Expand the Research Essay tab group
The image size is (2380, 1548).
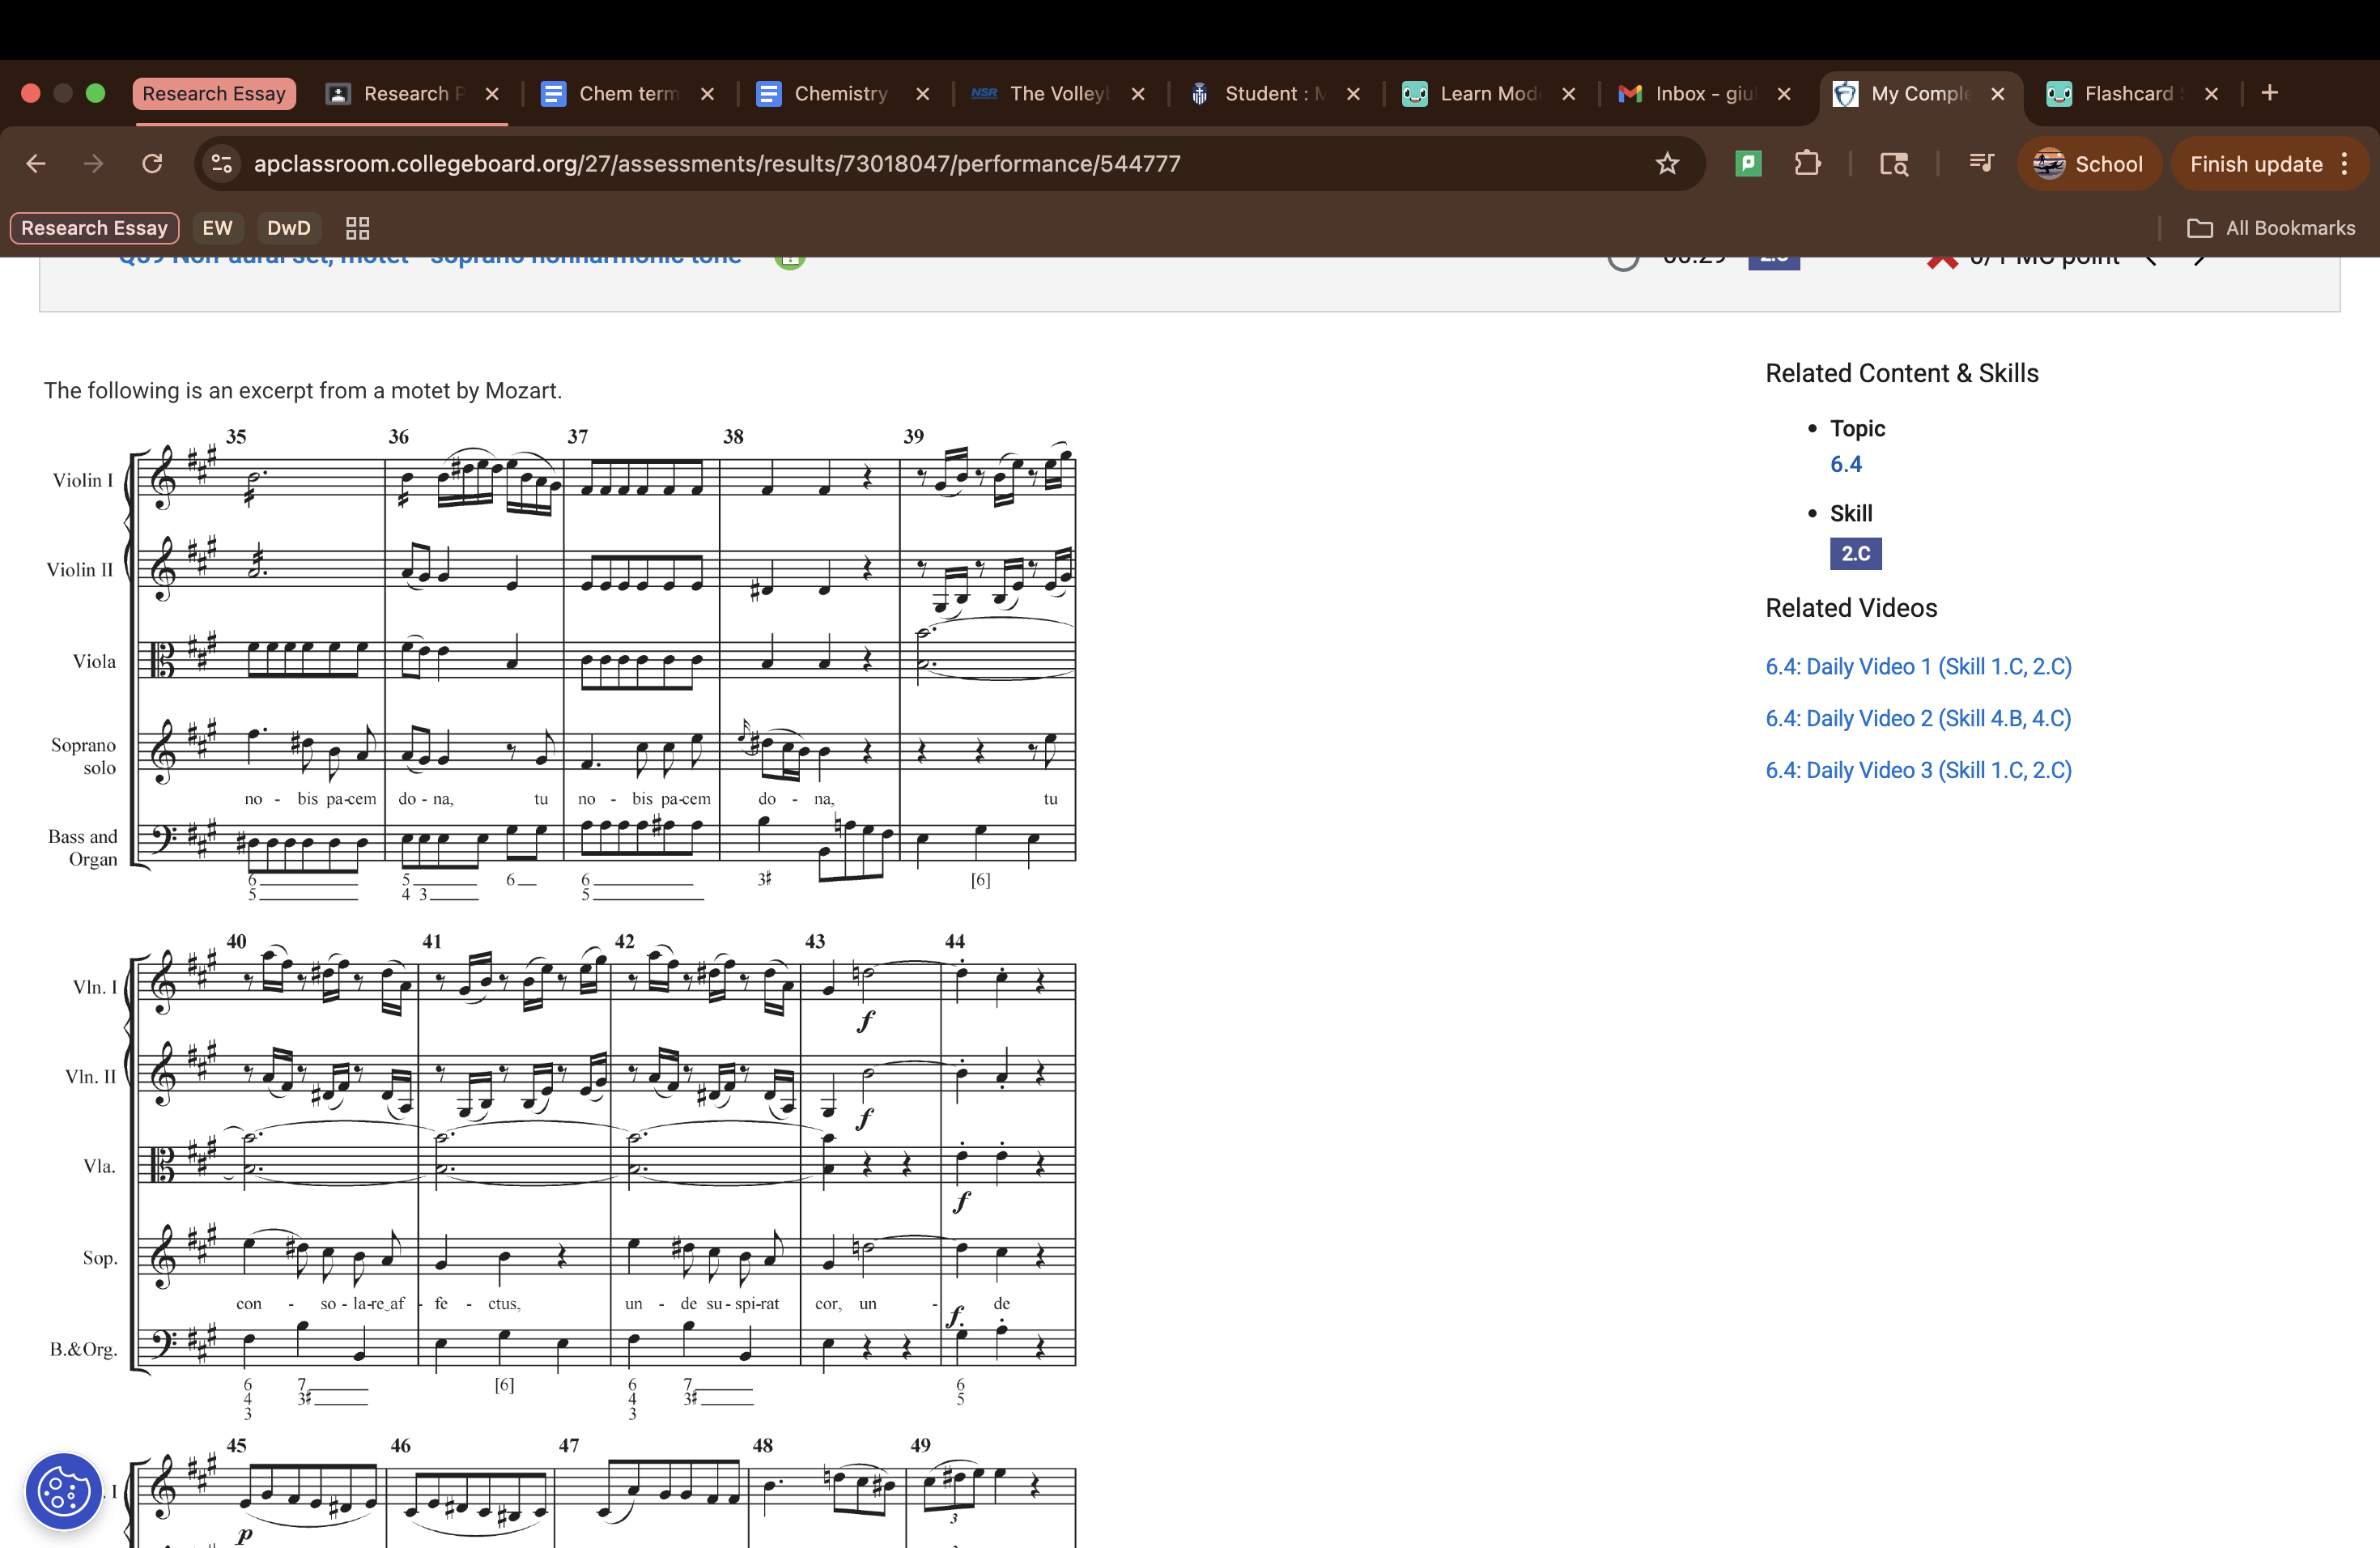214,94
